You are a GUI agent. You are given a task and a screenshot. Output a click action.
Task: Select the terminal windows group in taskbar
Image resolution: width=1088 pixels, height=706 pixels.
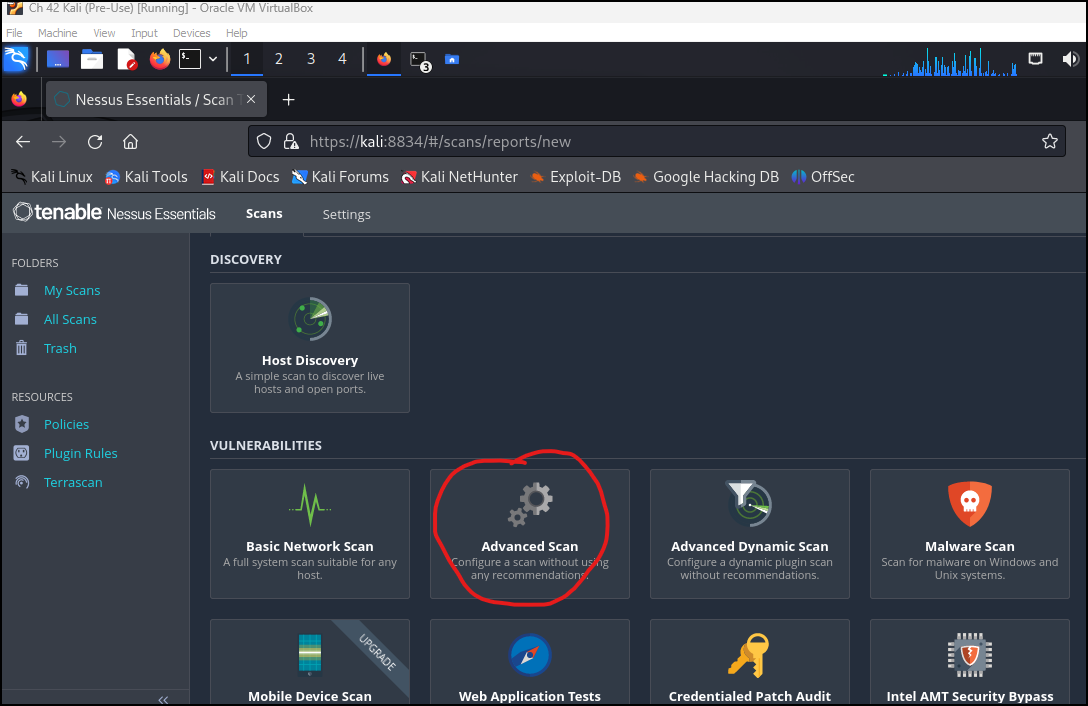pos(420,61)
